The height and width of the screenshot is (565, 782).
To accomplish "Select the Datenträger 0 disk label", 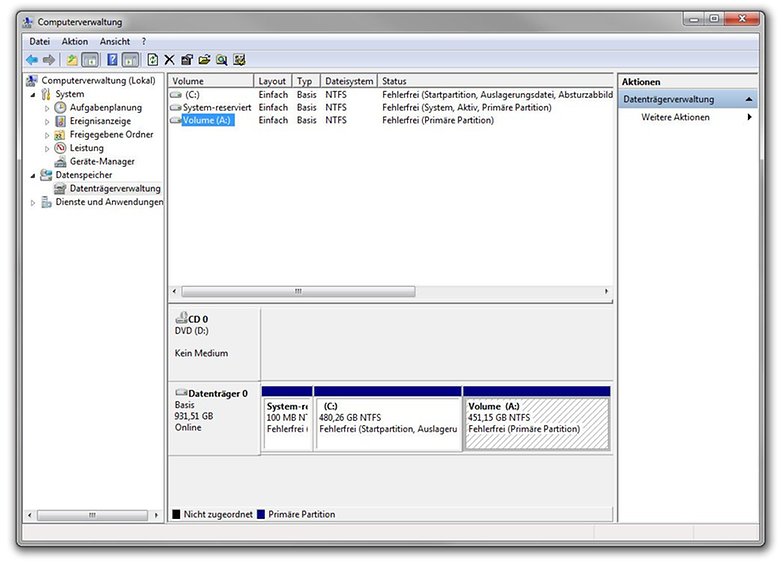I will 214,419.
